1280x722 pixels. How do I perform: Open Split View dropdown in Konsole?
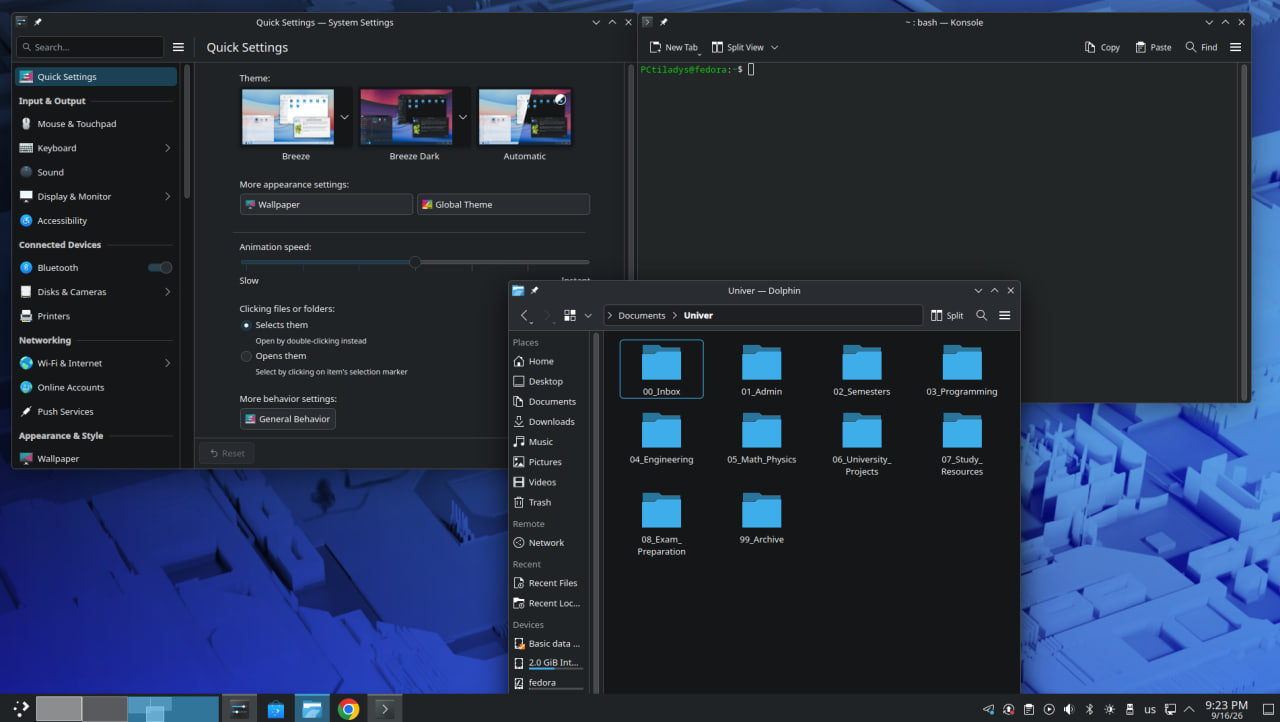click(774, 47)
